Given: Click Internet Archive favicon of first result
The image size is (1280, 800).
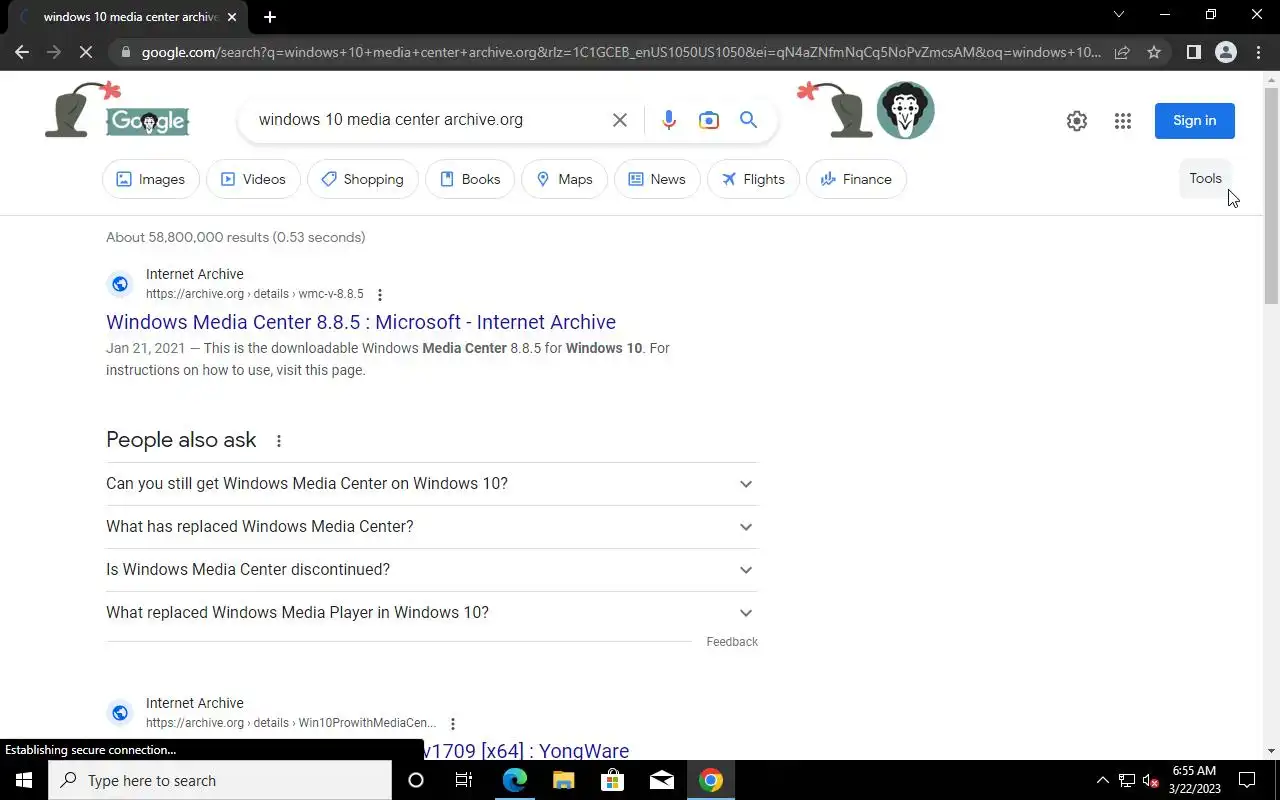Looking at the screenshot, I should coord(120,284).
